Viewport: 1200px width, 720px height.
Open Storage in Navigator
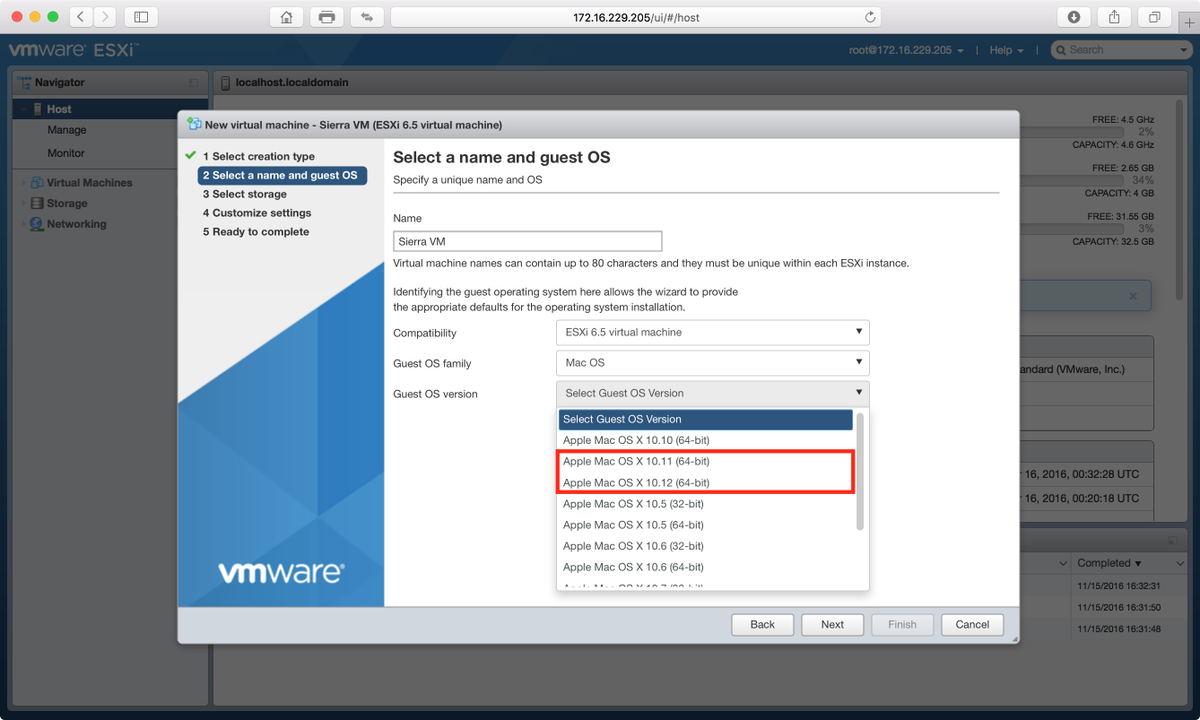pos(67,204)
